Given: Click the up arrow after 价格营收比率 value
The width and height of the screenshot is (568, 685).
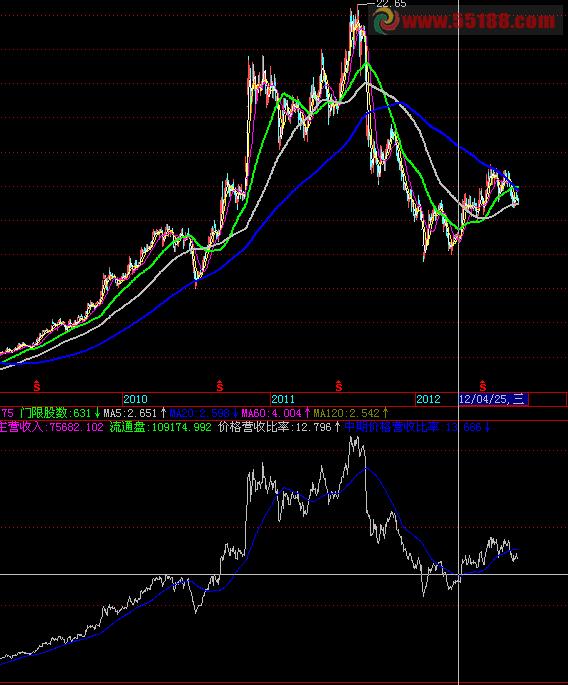Looking at the screenshot, I should pos(337,427).
